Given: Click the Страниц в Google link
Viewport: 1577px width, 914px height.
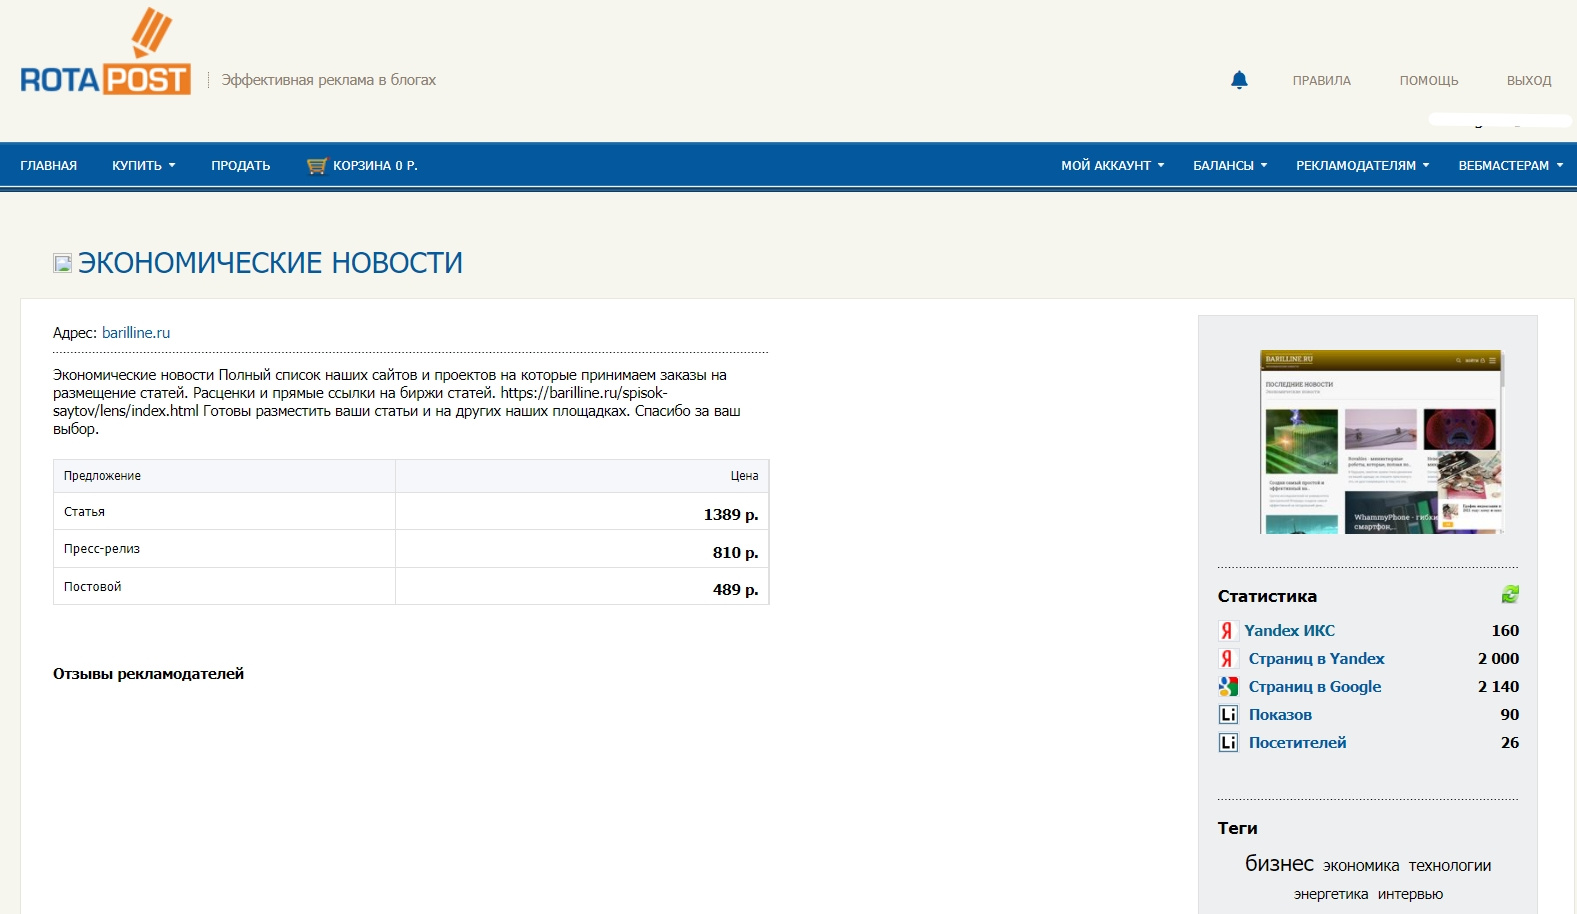Looking at the screenshot, I should (x=1315, y=687).
